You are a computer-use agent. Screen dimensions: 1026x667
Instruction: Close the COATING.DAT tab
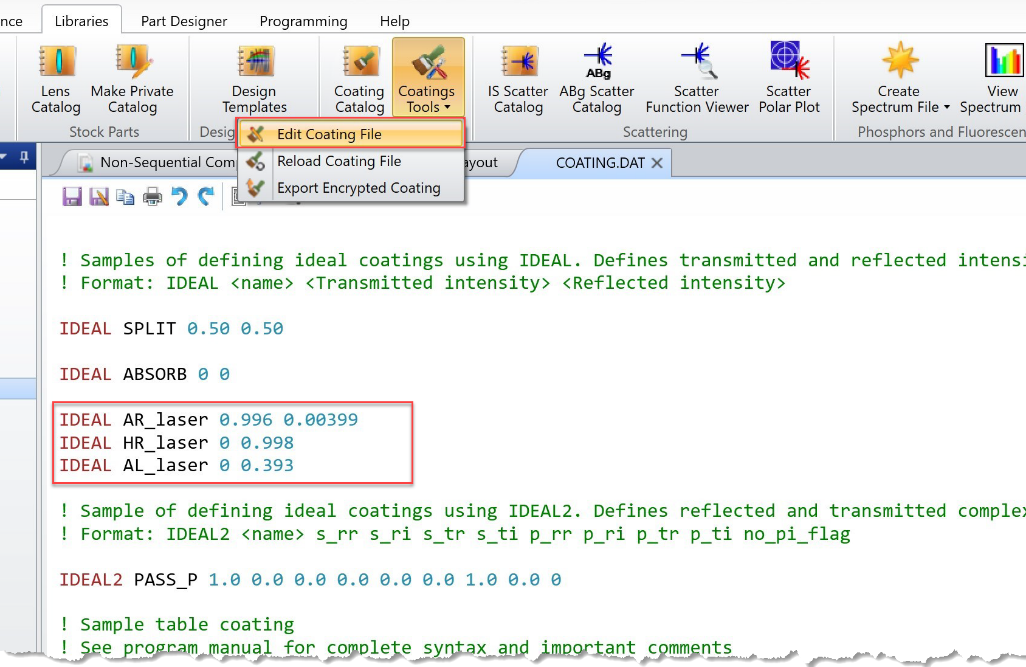point(657,163)
